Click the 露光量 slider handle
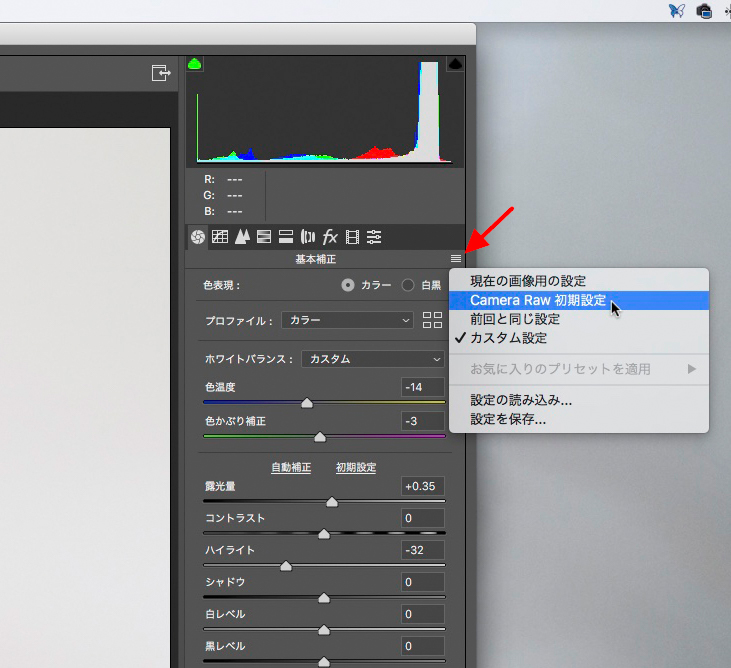The width and height of the screenshot is (731, 668). (332, 502)
